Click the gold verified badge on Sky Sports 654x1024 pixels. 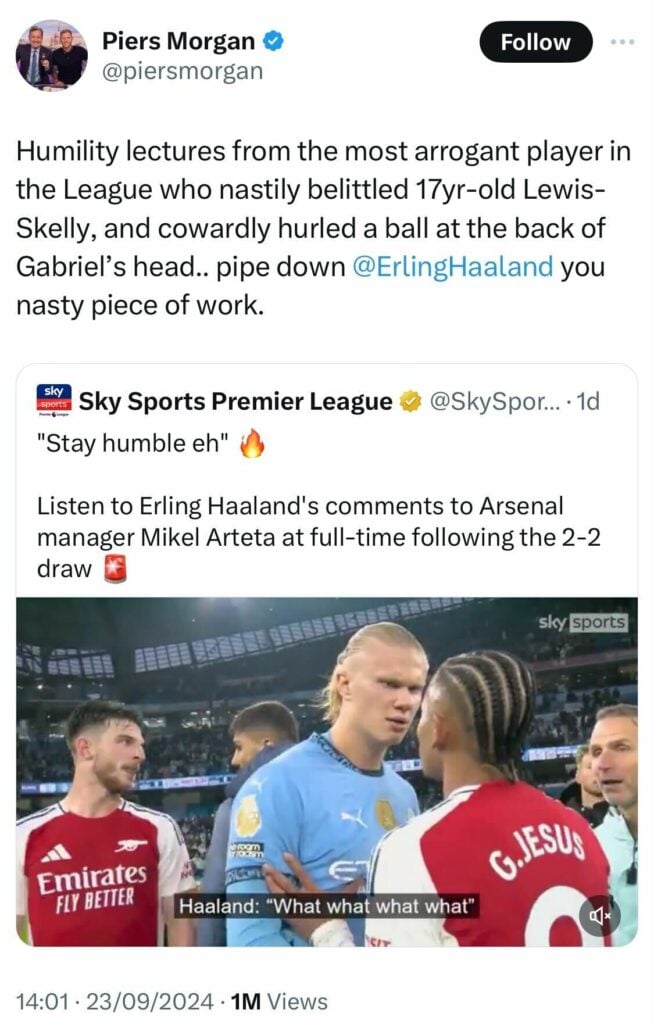[x=410, y=402]
